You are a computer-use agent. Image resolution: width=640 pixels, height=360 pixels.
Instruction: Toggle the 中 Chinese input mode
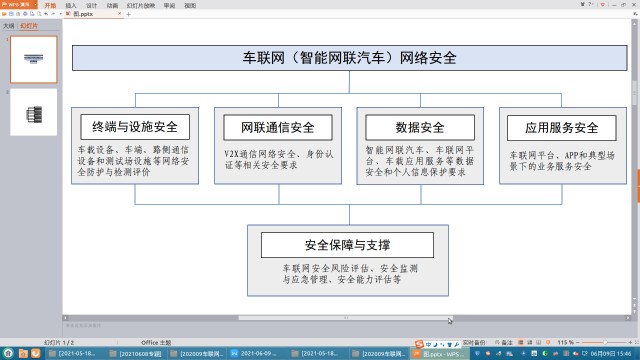point(428,345)
